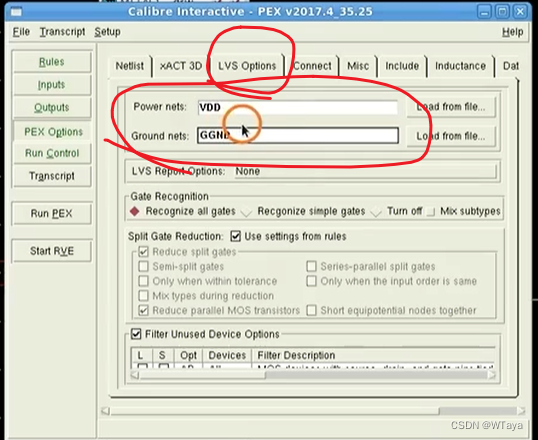The image size is (538, 440).
Task: Toggle Mix types during reduction checkbox
Action: (x=143, y=296)
